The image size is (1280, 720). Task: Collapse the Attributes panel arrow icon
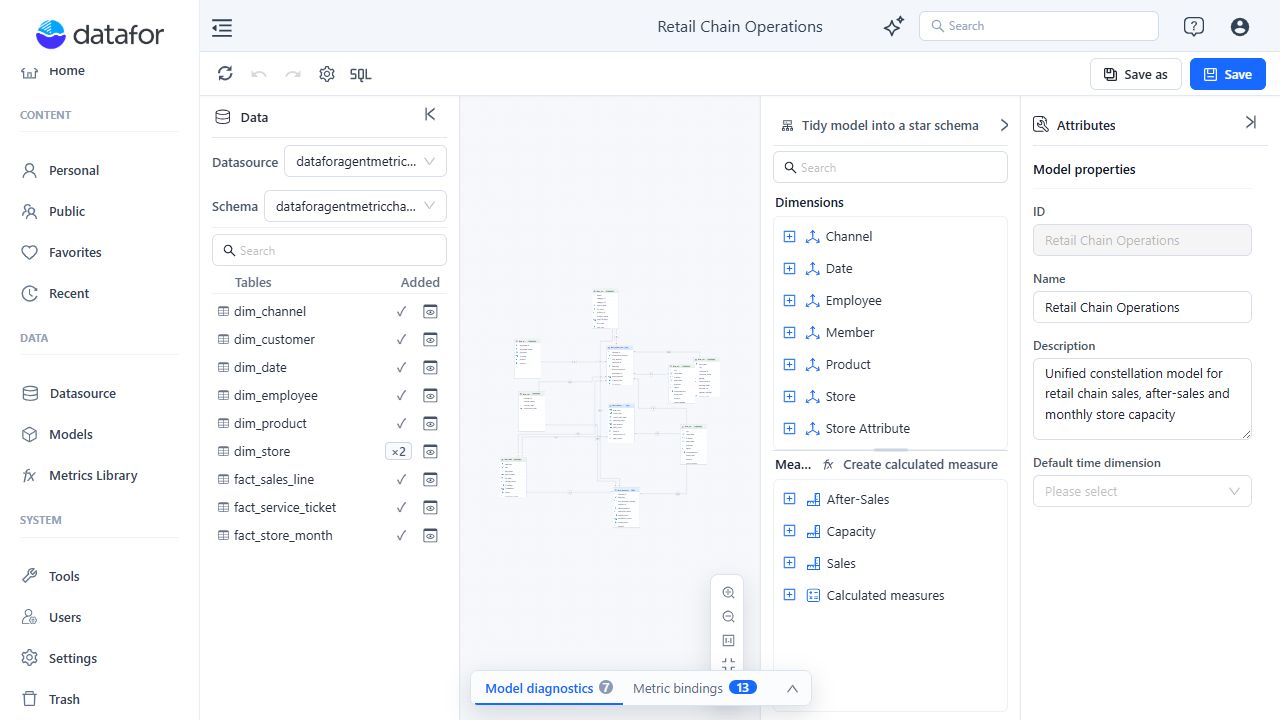(x=1250, y=122)
